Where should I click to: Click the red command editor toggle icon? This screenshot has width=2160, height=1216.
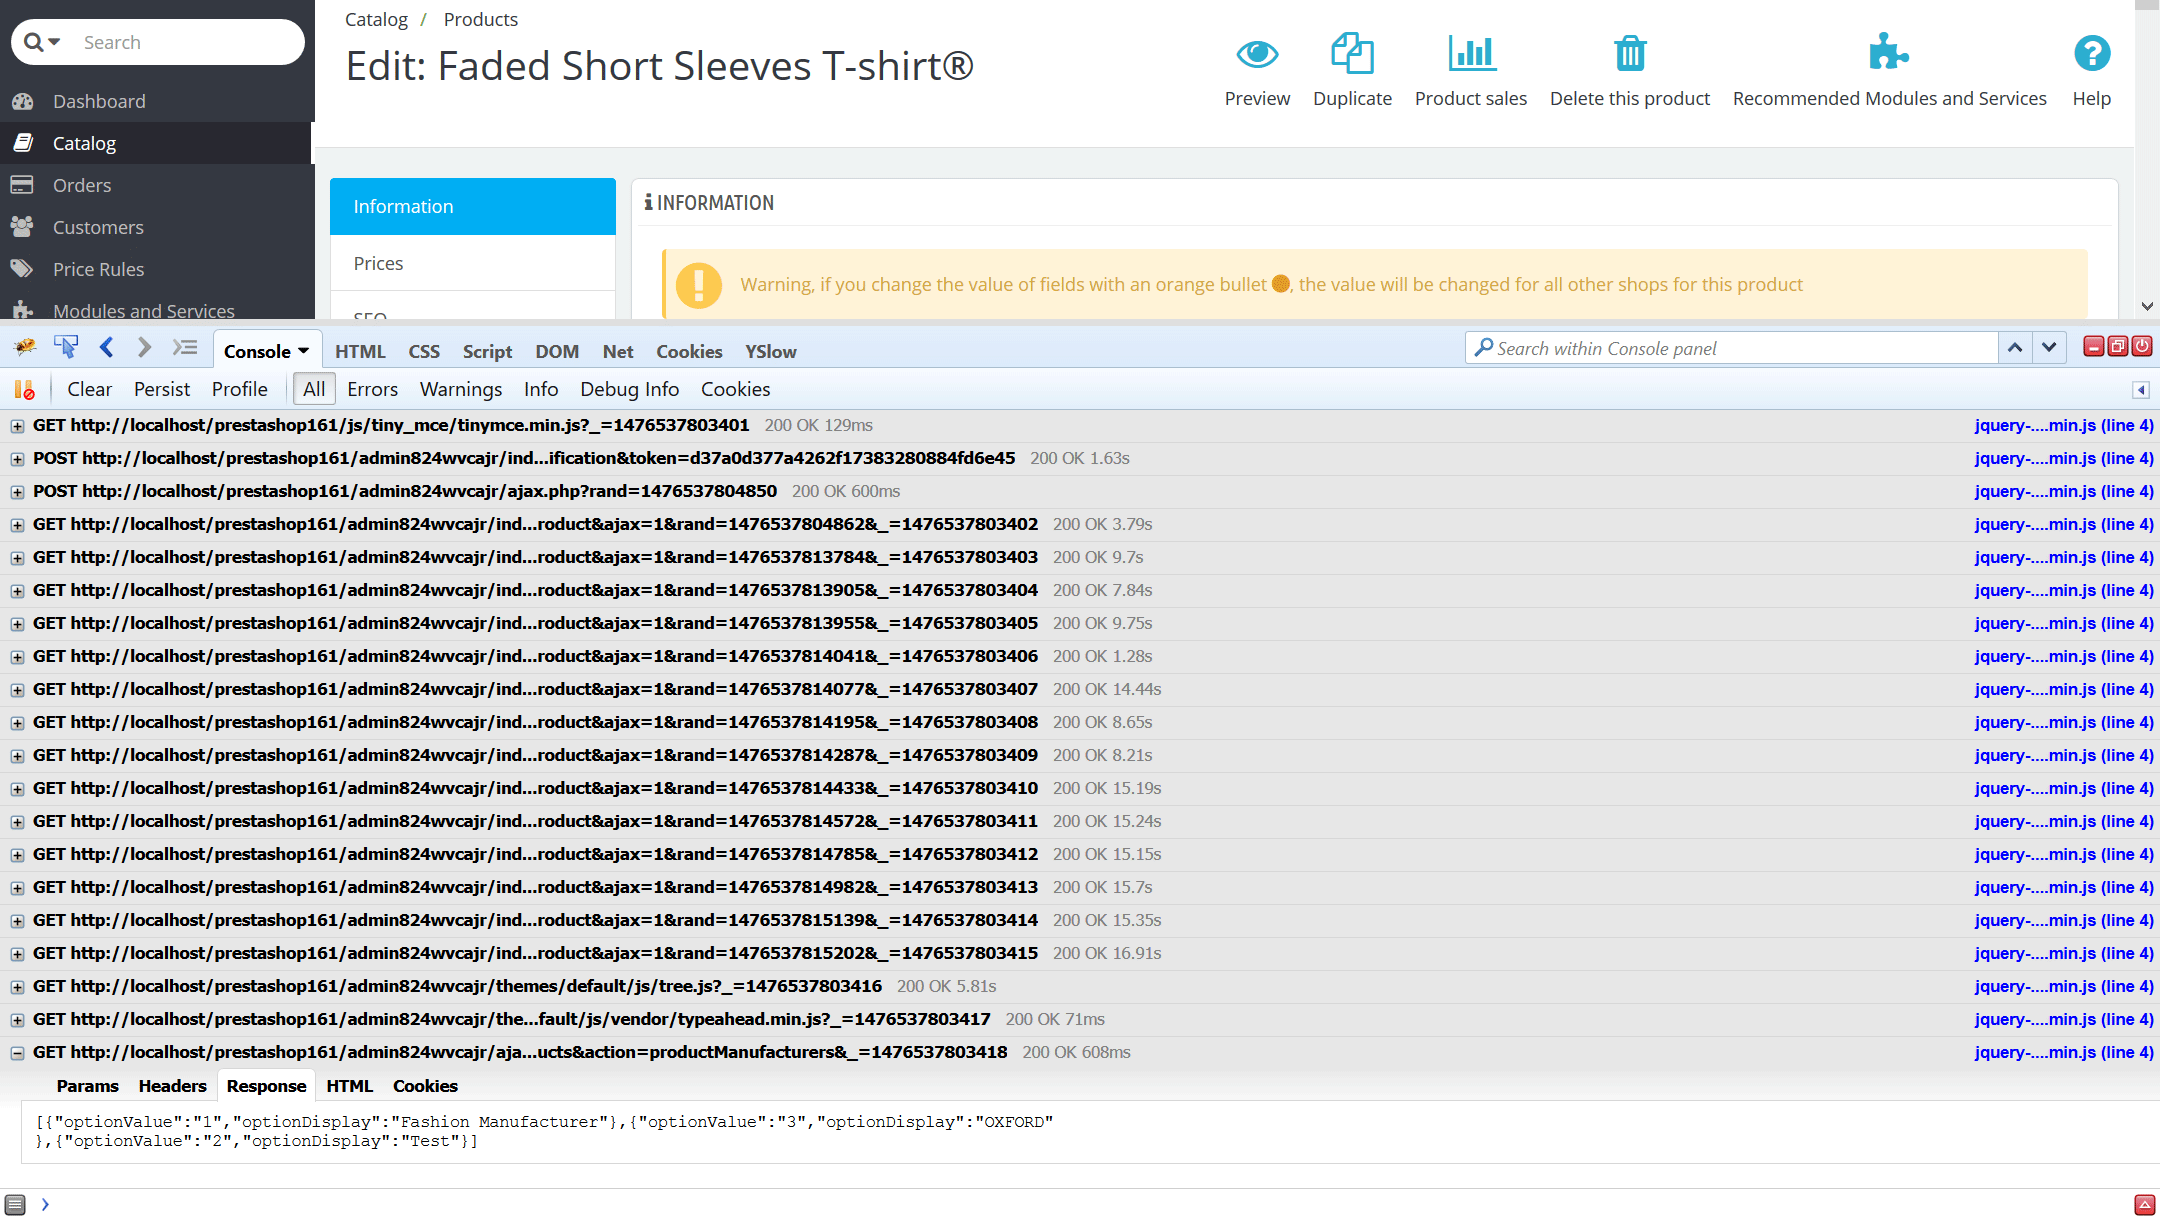pyautogui.click(x=2144, y=1204)
